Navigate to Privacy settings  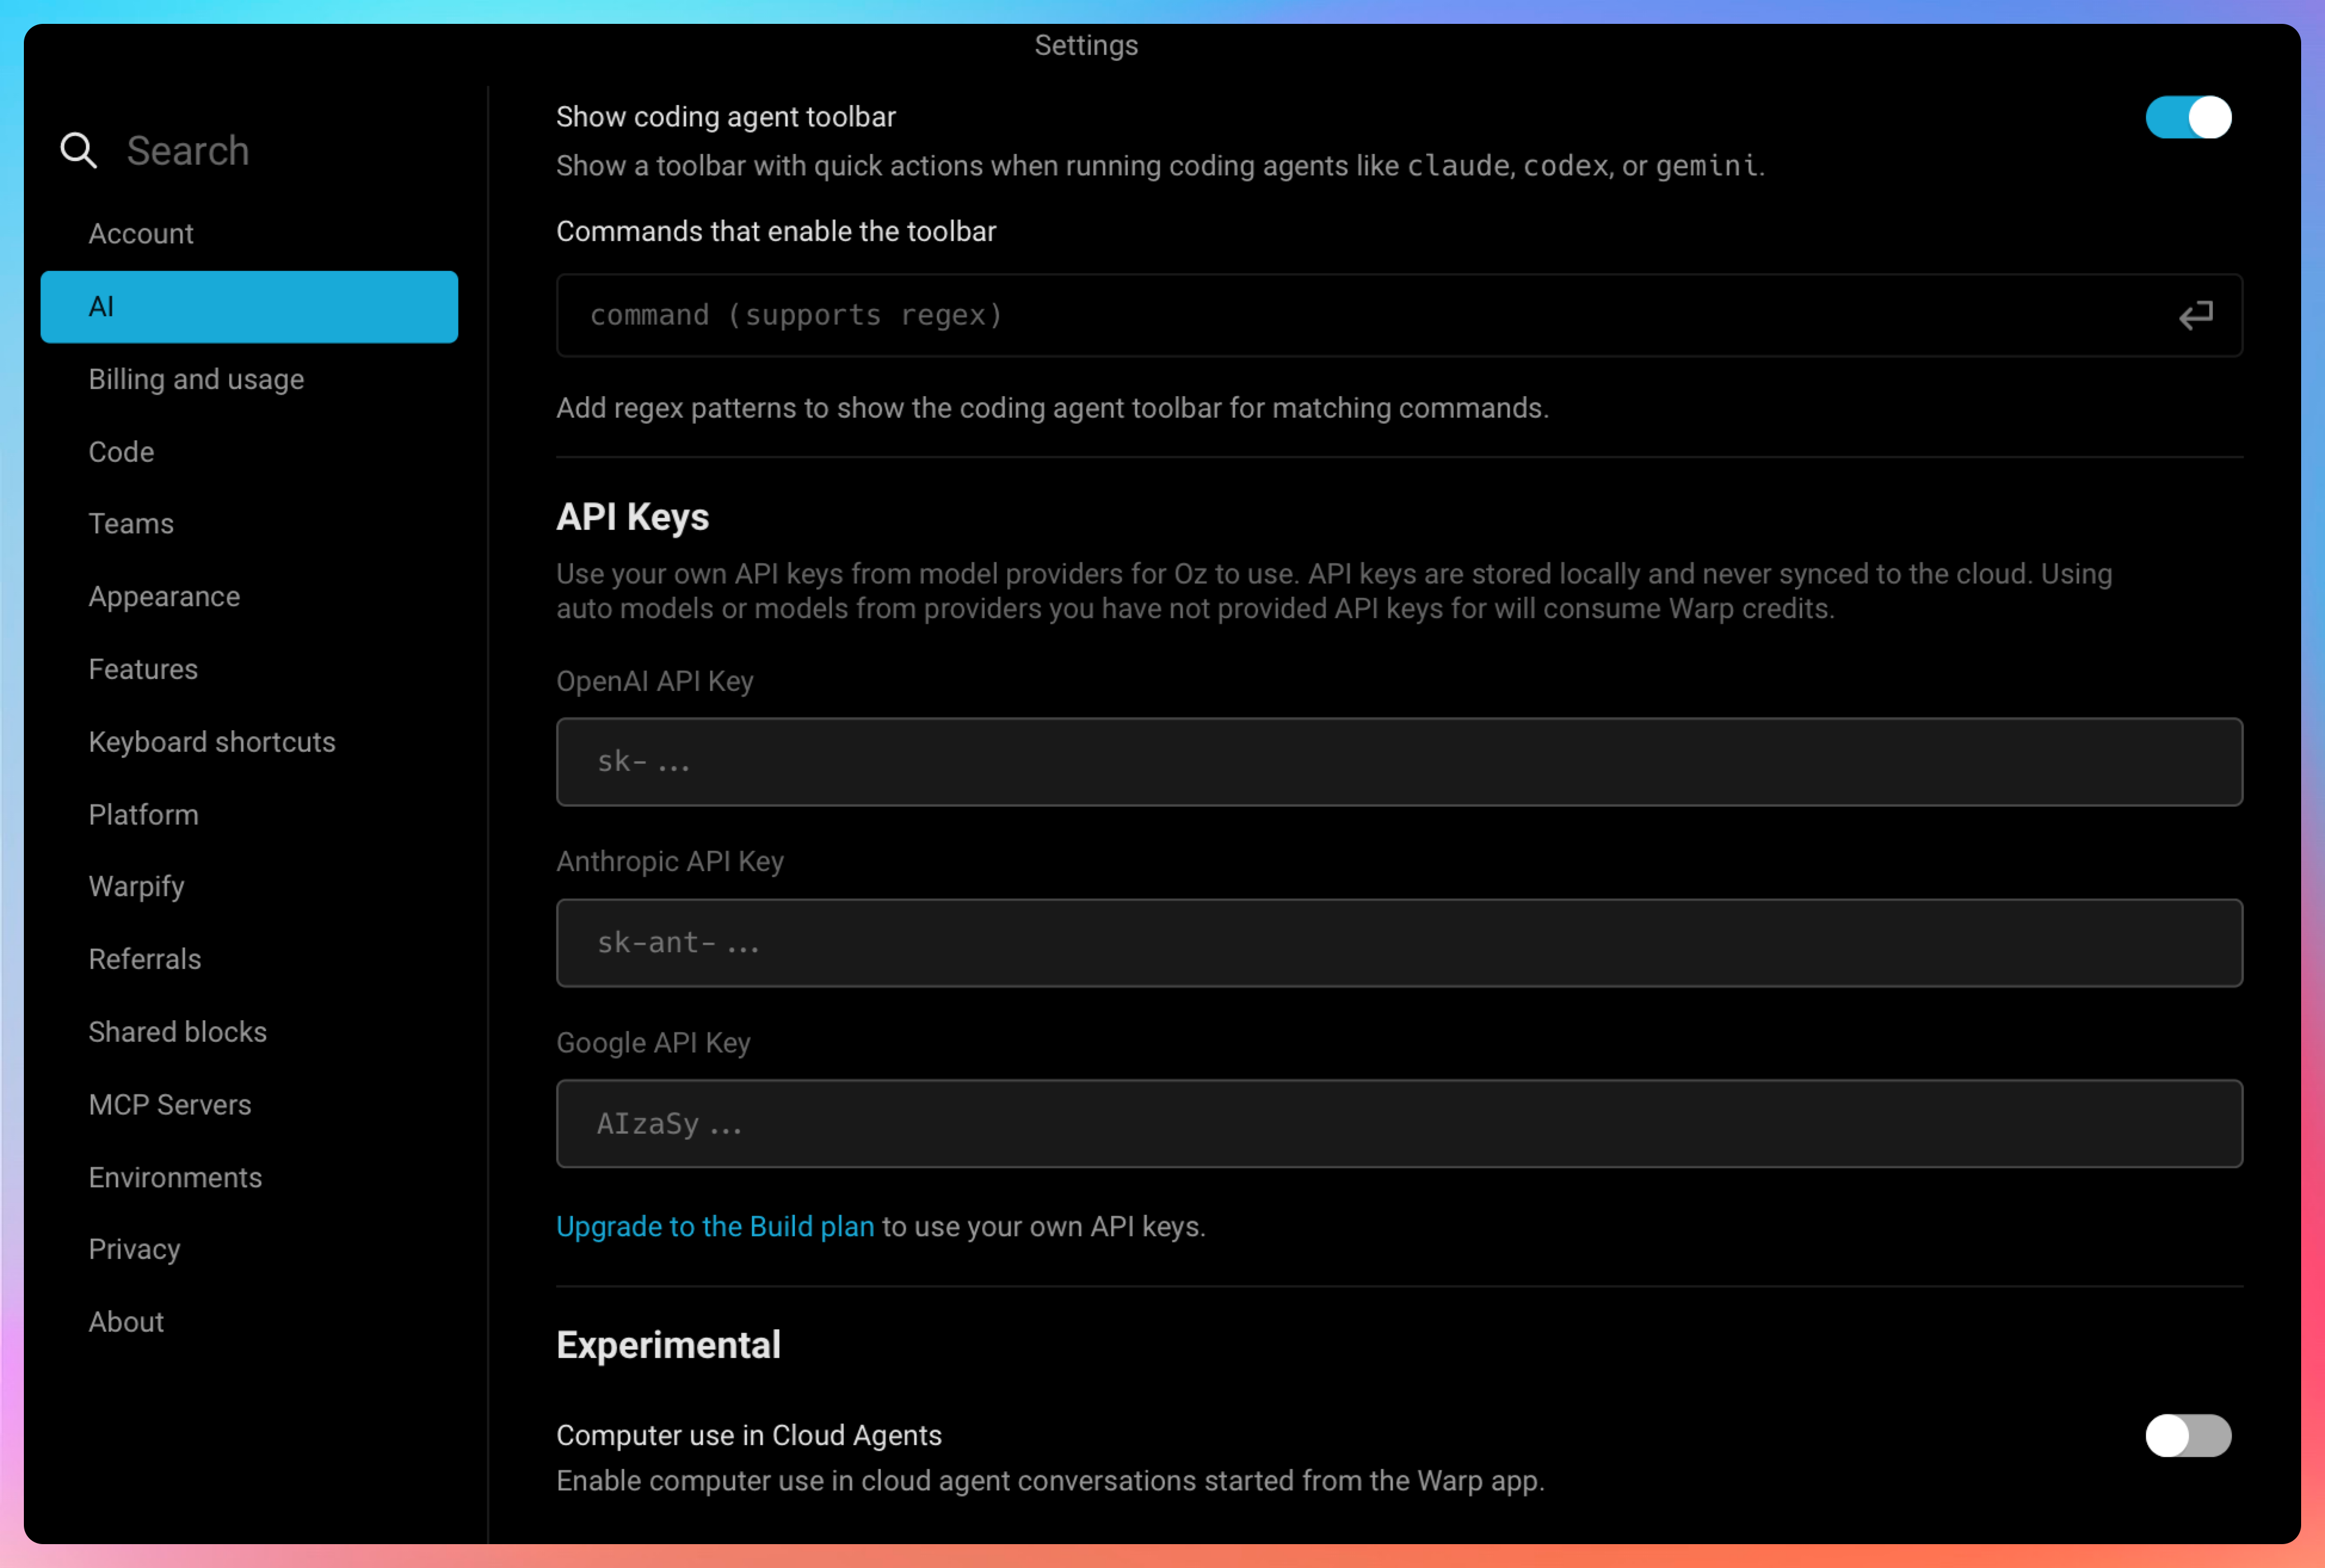[x=134, y=1249]
